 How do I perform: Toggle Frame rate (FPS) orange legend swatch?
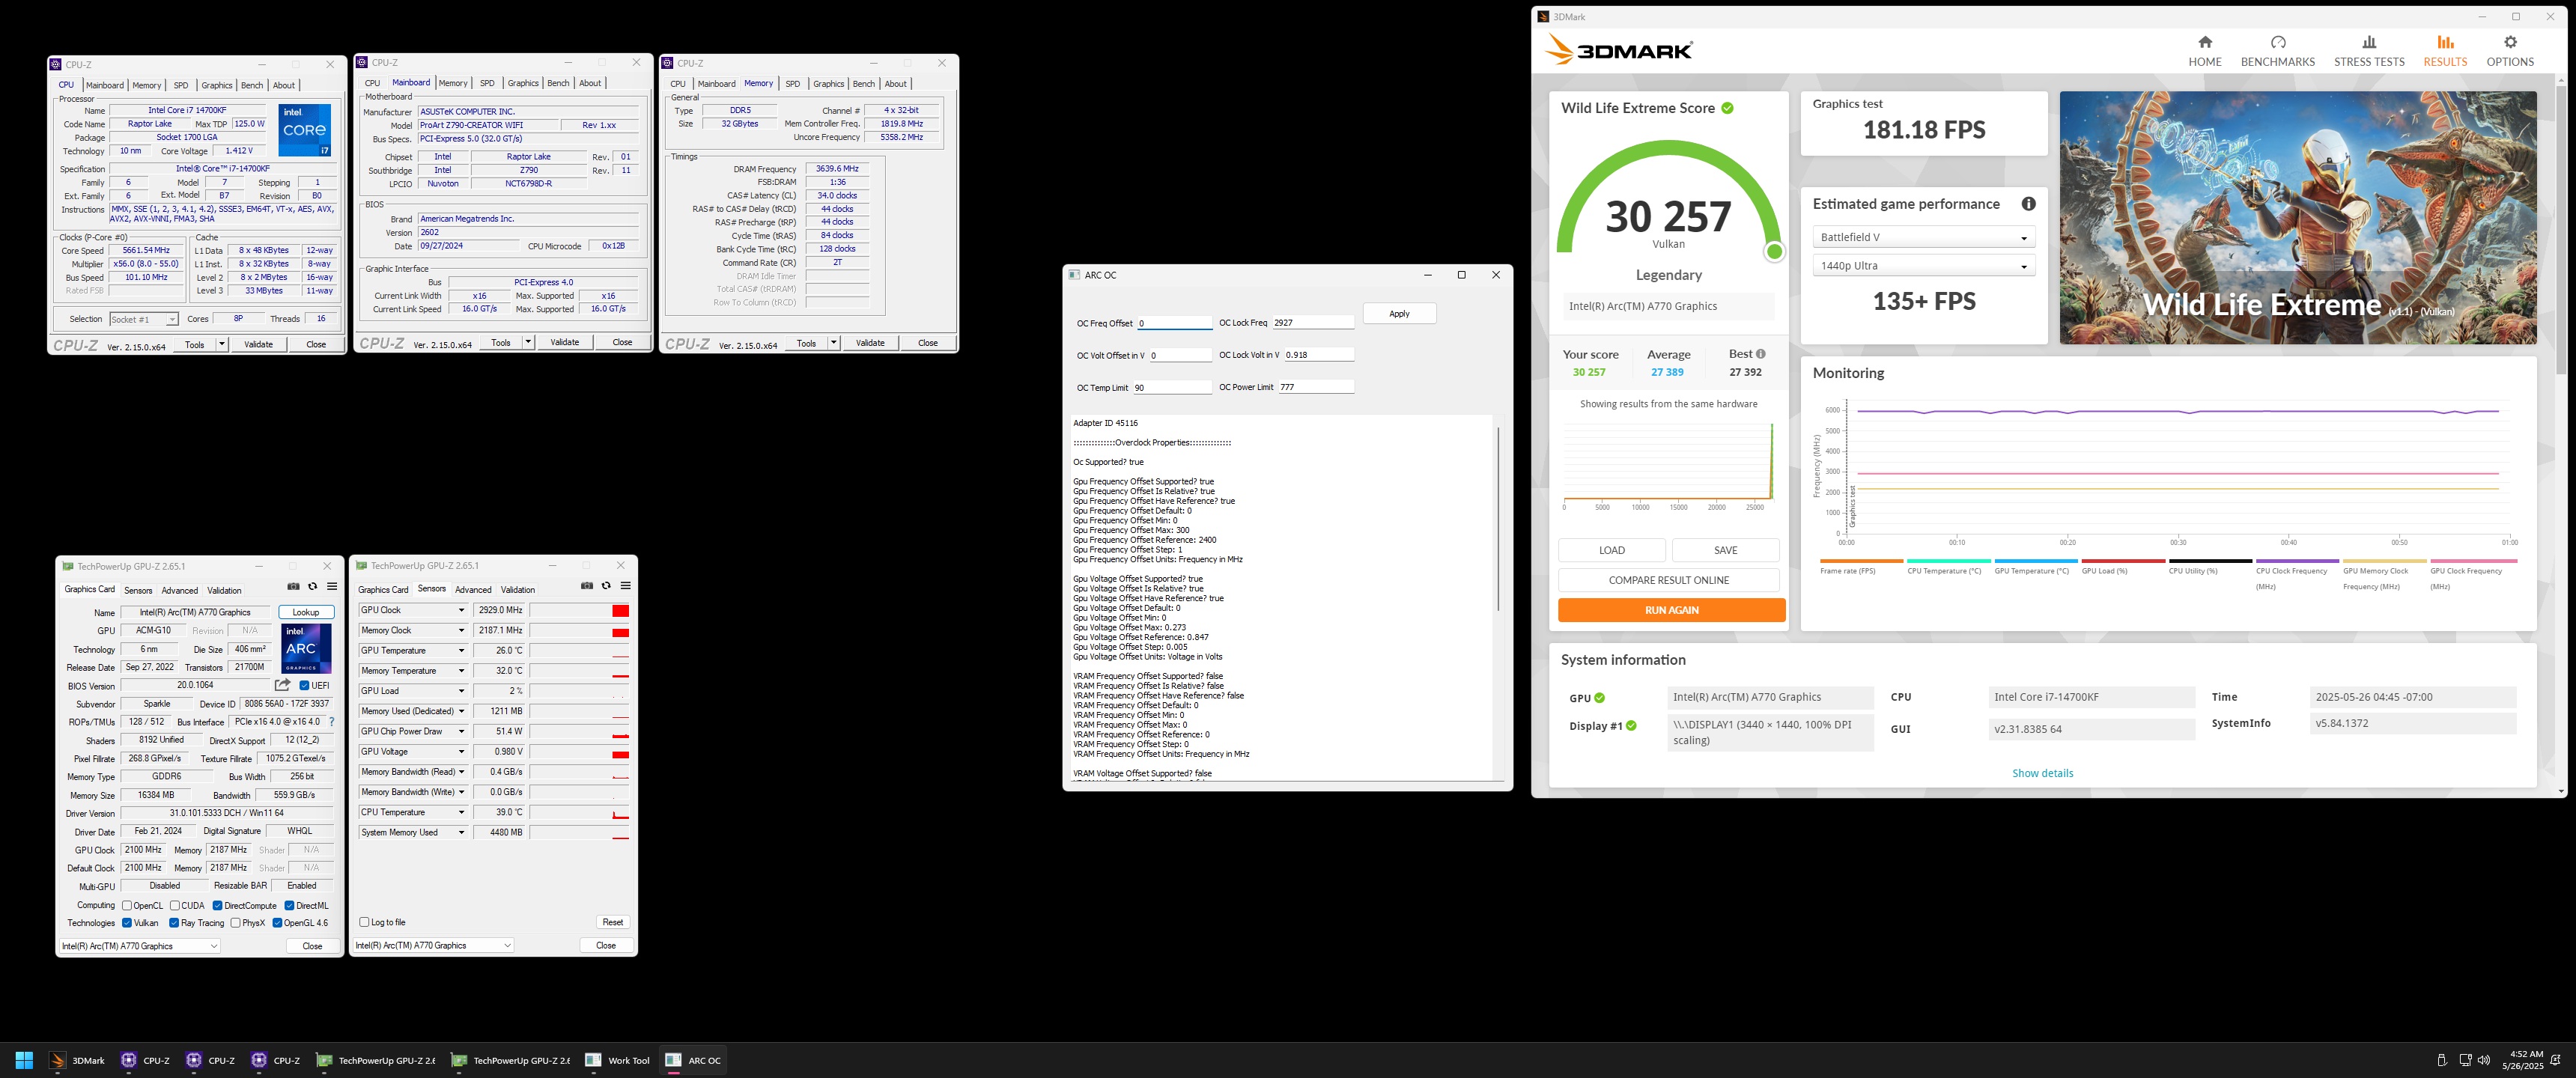(1861, 561)
